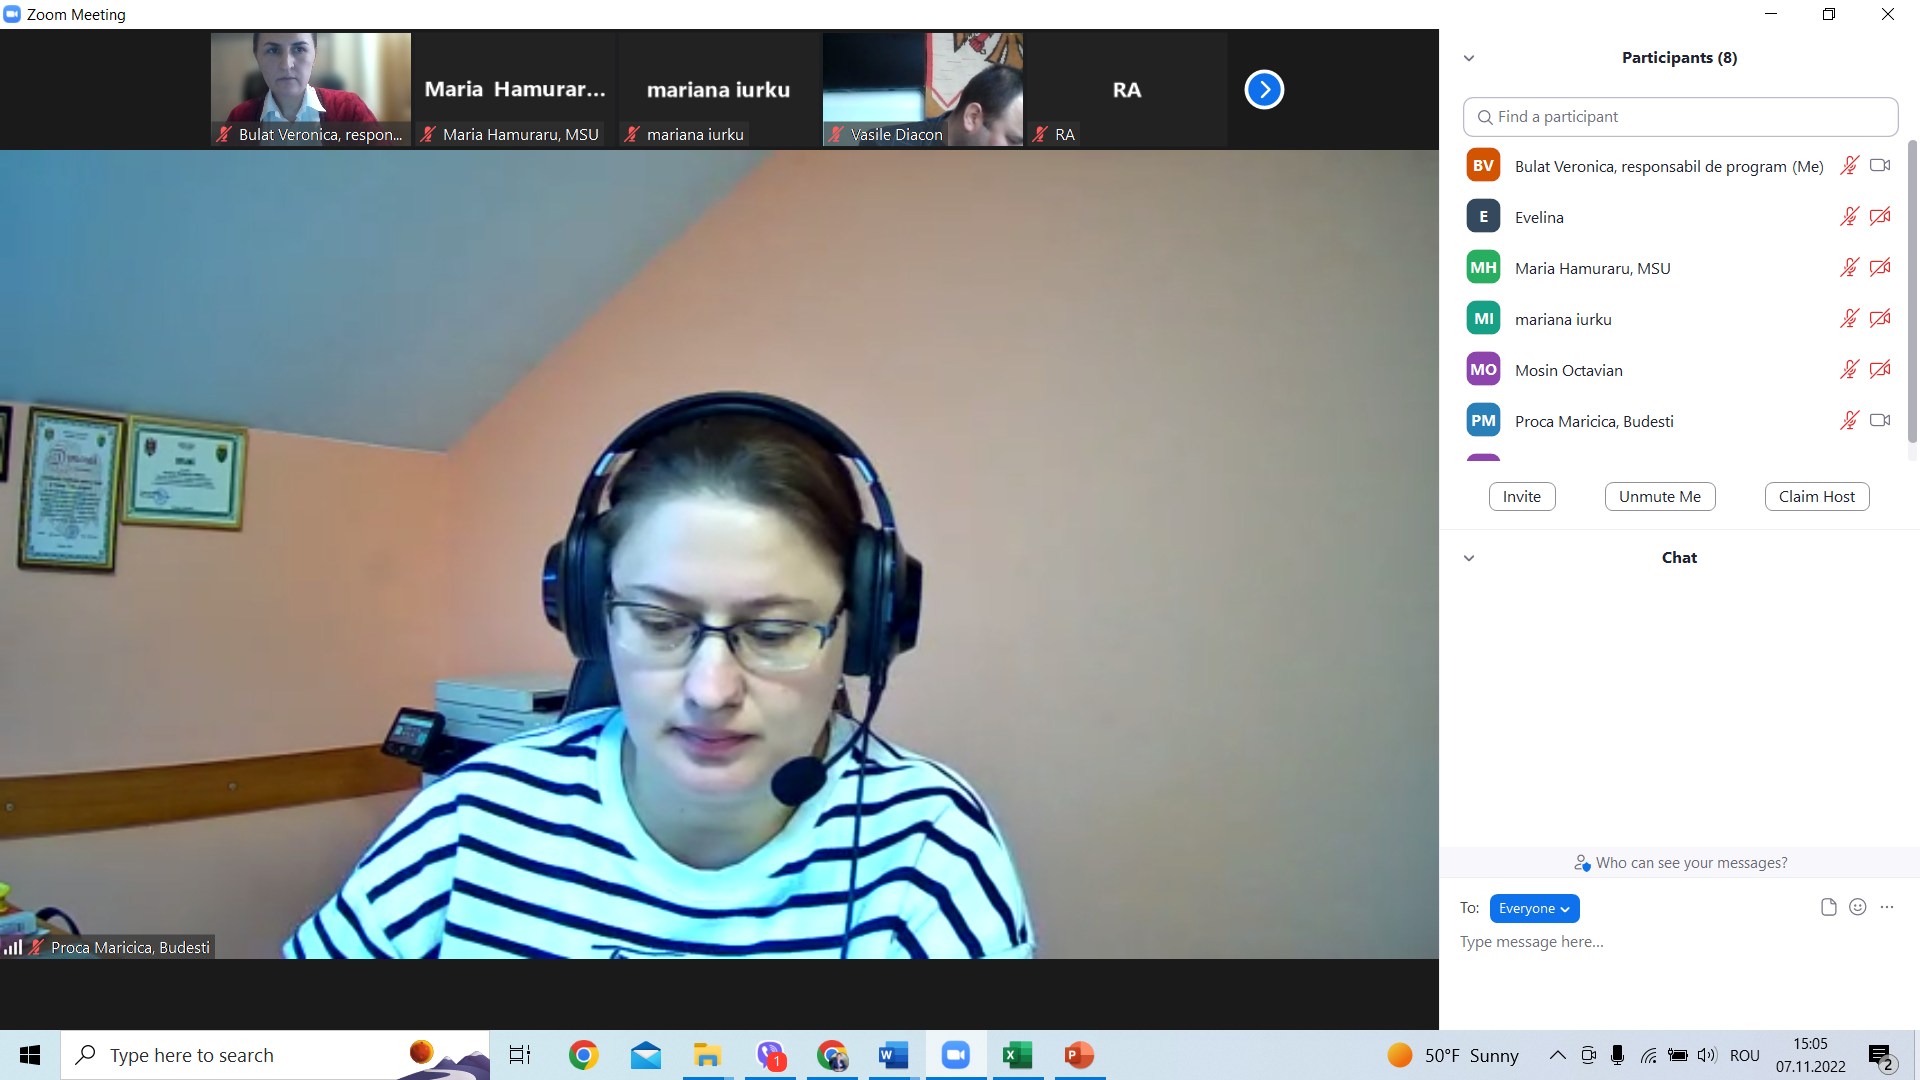Click the participants list scrollbar
This screenshot has height=1080, width=1920.
(1912, 290)
